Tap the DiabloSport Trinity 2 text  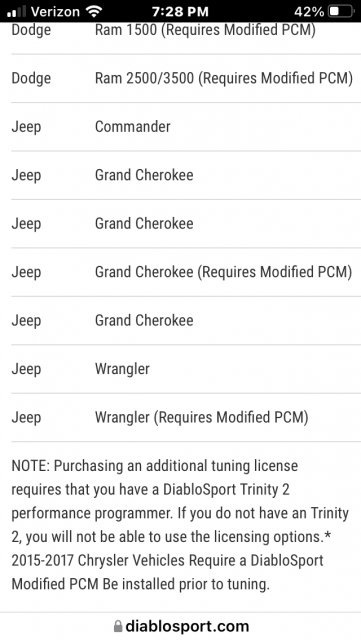click(226, 489)
